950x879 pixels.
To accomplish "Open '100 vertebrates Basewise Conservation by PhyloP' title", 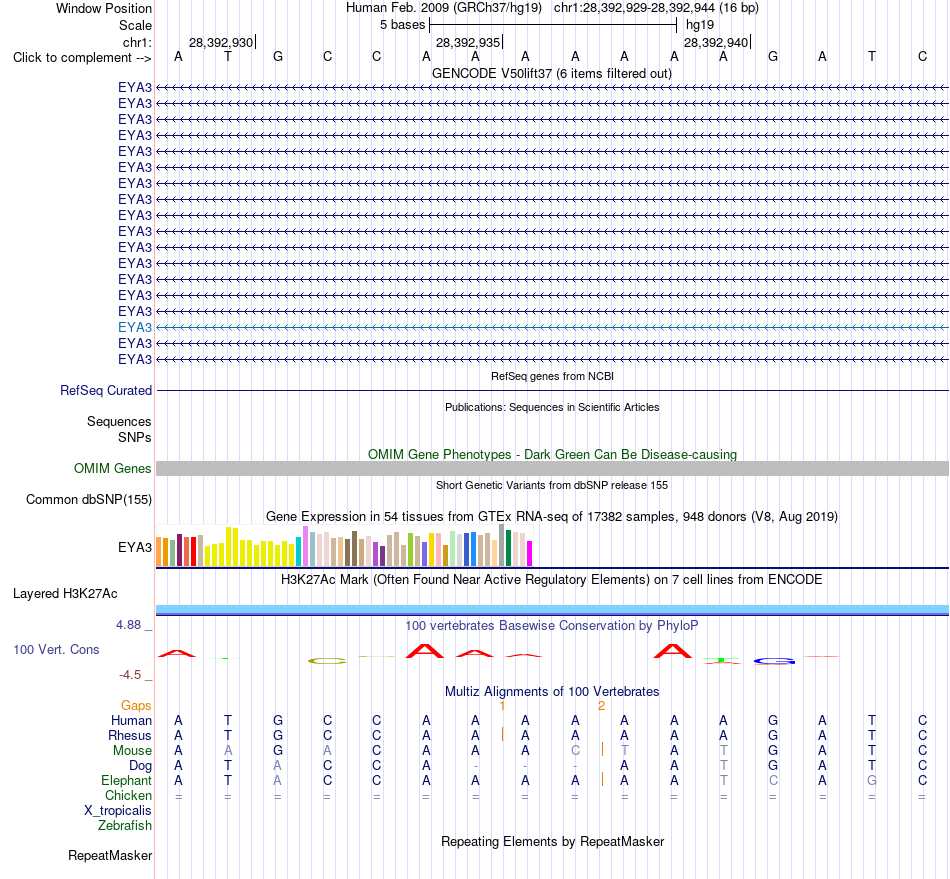I will [x=552, y=626].
